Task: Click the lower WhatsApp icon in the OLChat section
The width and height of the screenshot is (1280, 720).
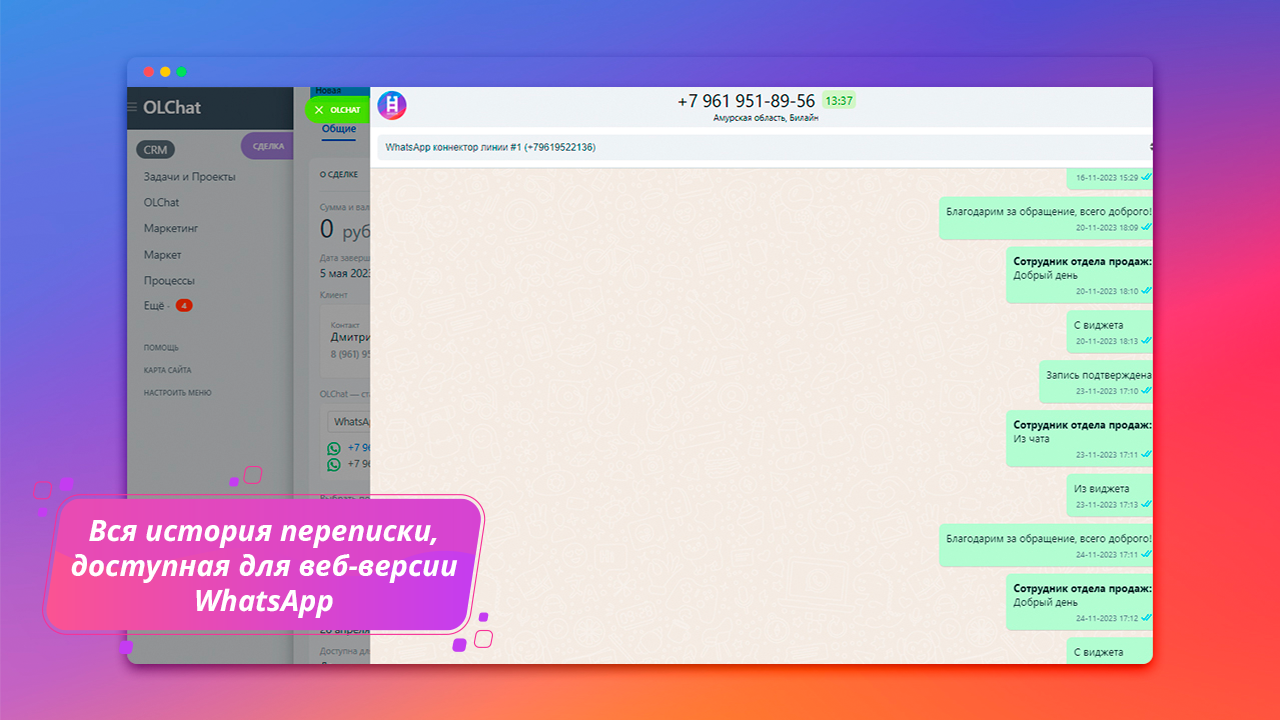Action: tap(334, 464)
